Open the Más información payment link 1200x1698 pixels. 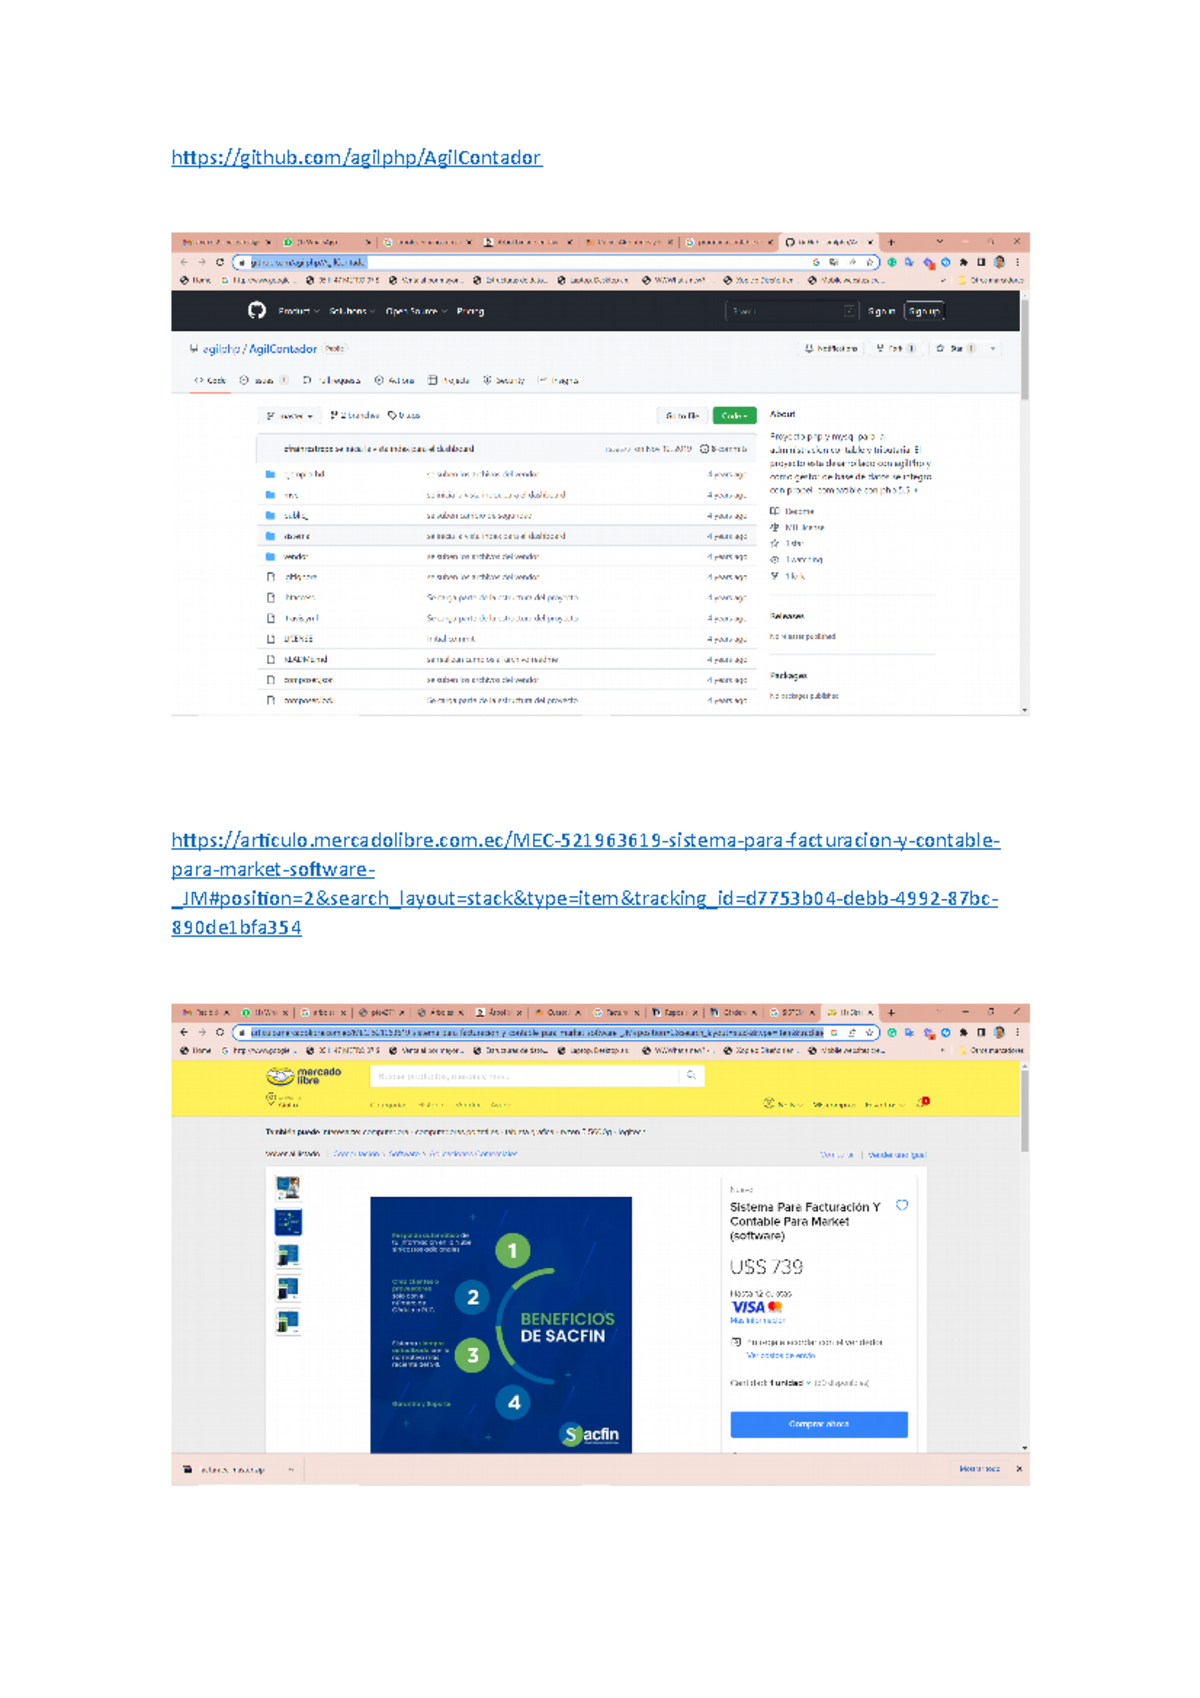pyautogui.click(x=758, y=1321)
